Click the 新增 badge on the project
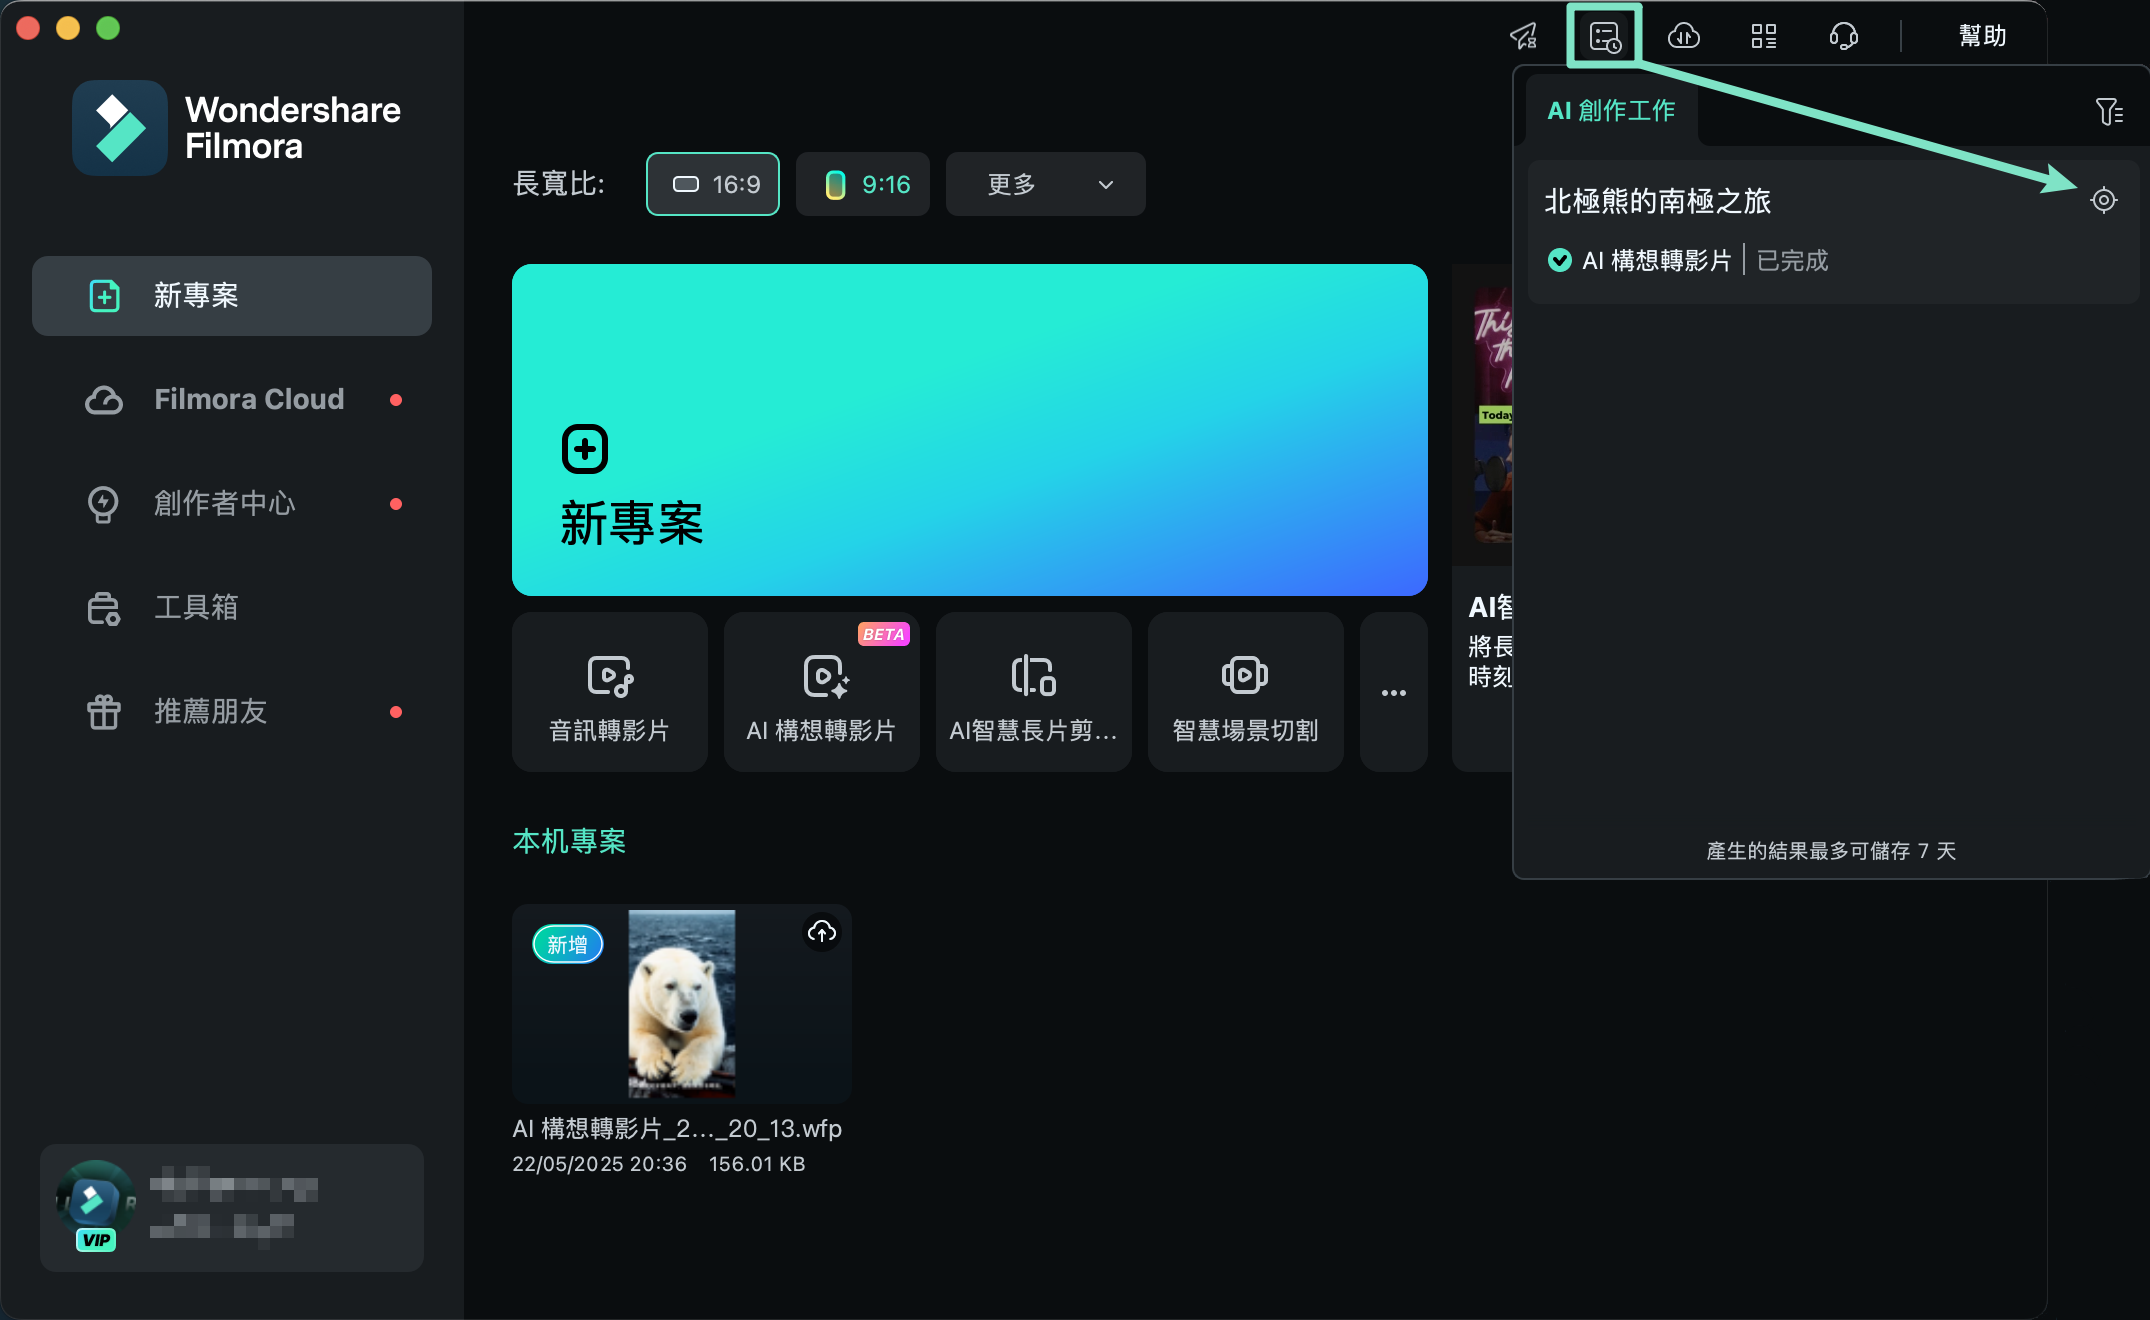 point(567,944)
